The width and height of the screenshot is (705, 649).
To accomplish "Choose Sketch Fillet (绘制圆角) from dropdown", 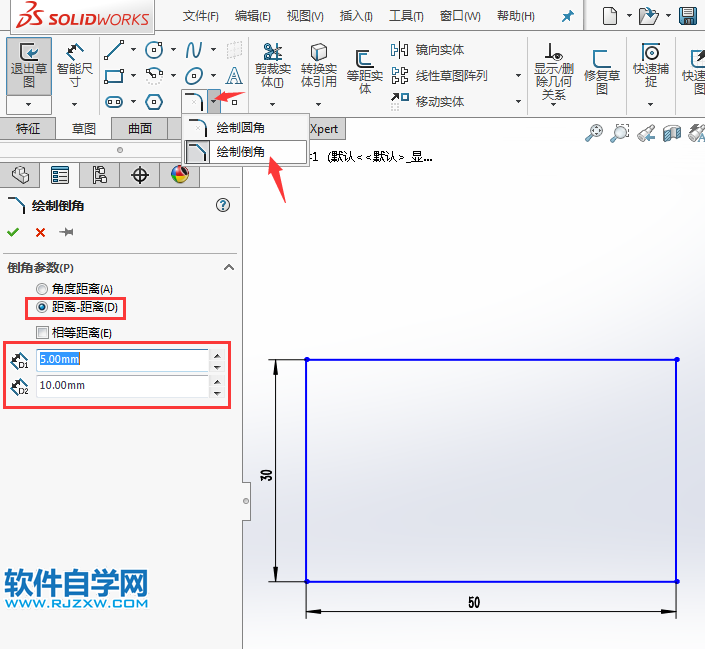I will click(246, 128).
